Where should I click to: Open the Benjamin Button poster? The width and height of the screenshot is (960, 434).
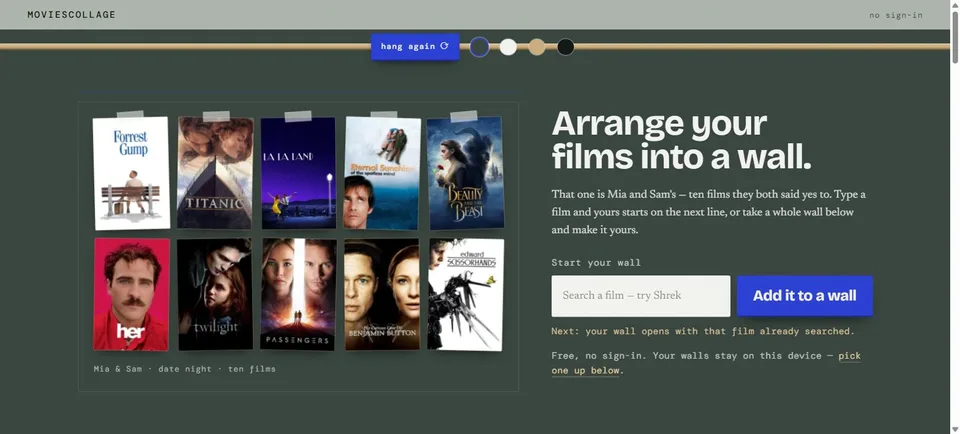382,294
